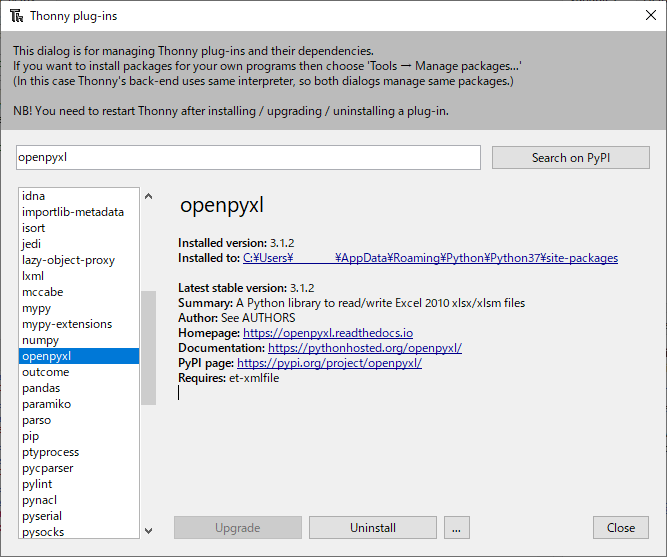Click the Uninstall button
667x557 pixels.
tap(372, 528)
